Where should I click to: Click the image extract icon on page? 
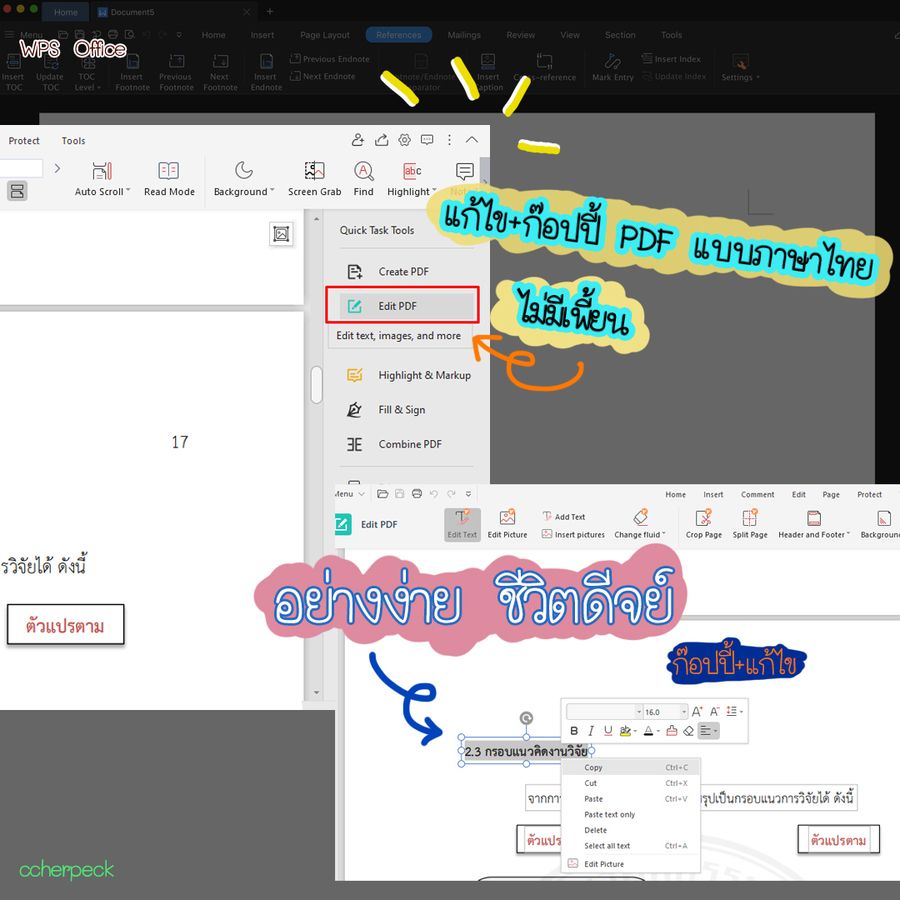pyautogui.click(x=281, y=234)
